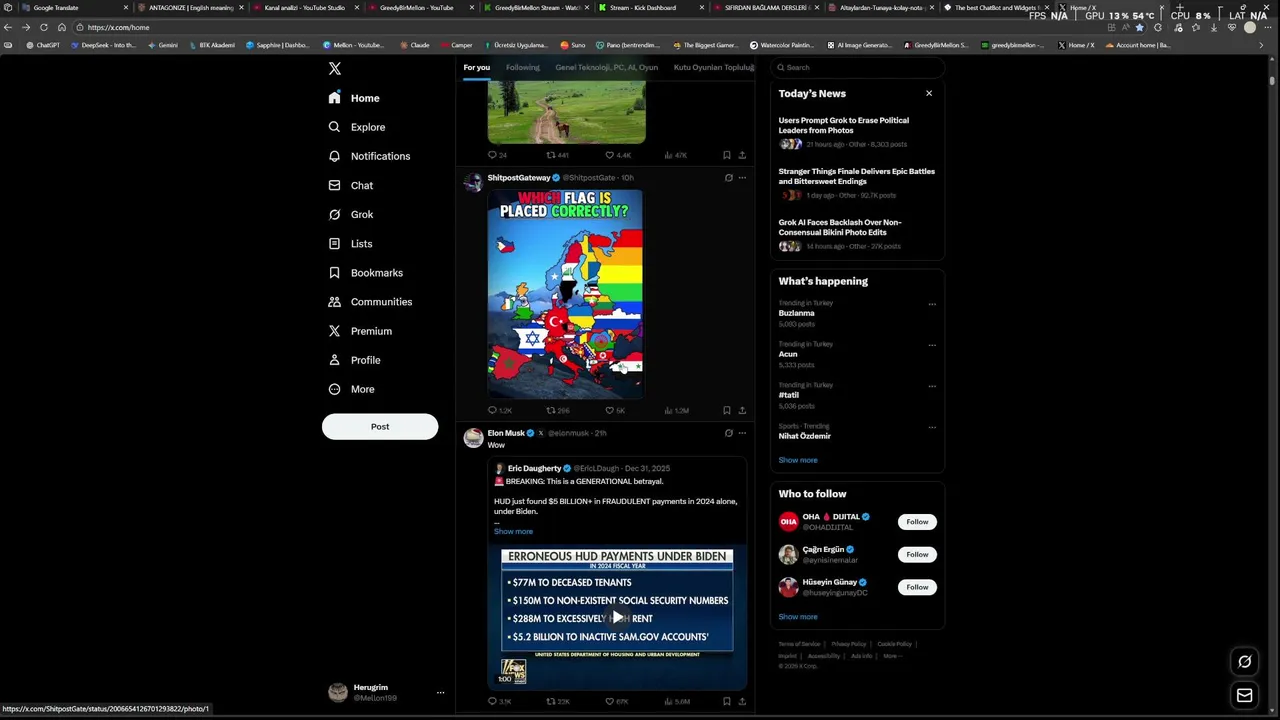Switch to the Following tab
1280x720 pixels.
(x=522, y=67)
